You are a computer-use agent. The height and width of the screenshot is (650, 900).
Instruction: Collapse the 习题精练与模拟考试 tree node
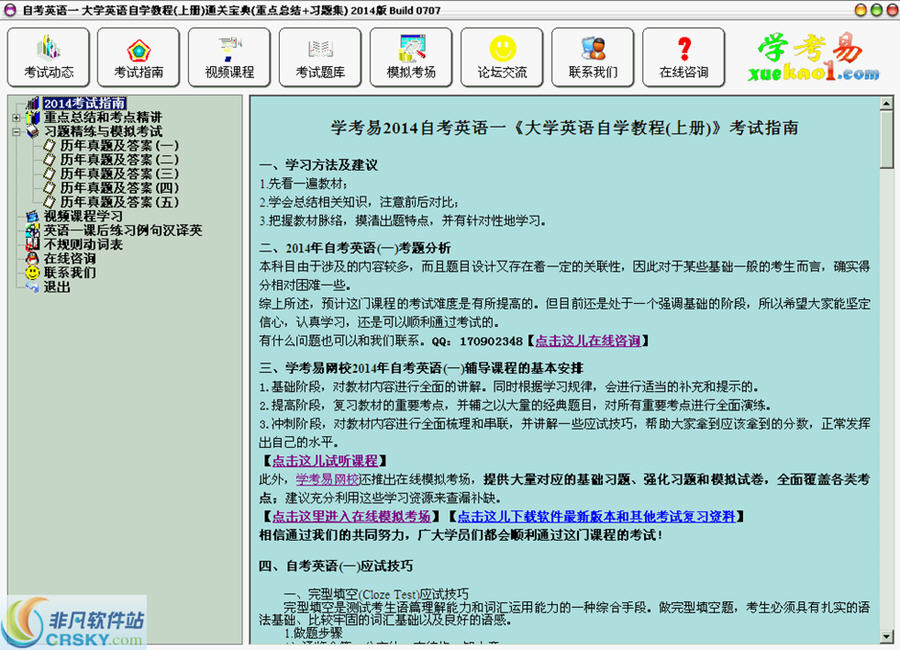[16, 132]
